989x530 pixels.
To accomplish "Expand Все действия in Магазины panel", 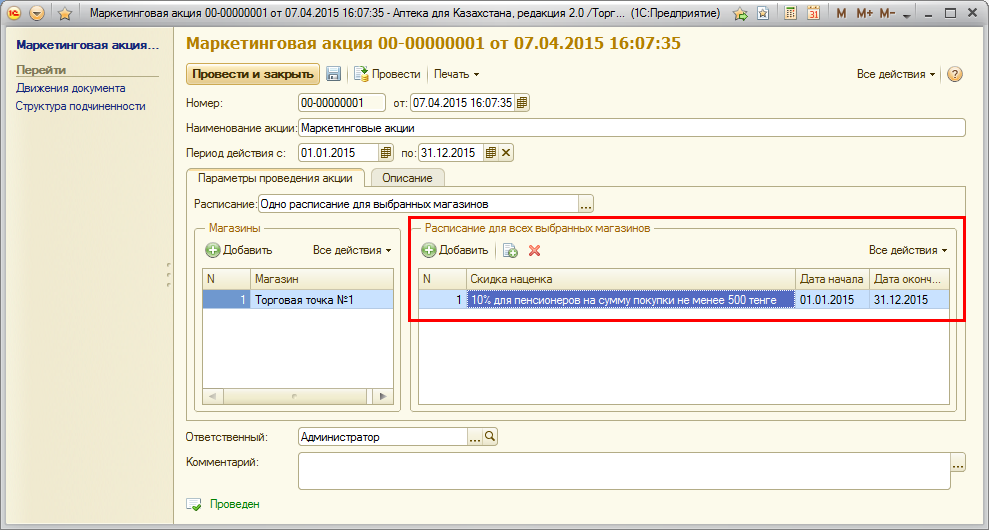I will [352, 250].
